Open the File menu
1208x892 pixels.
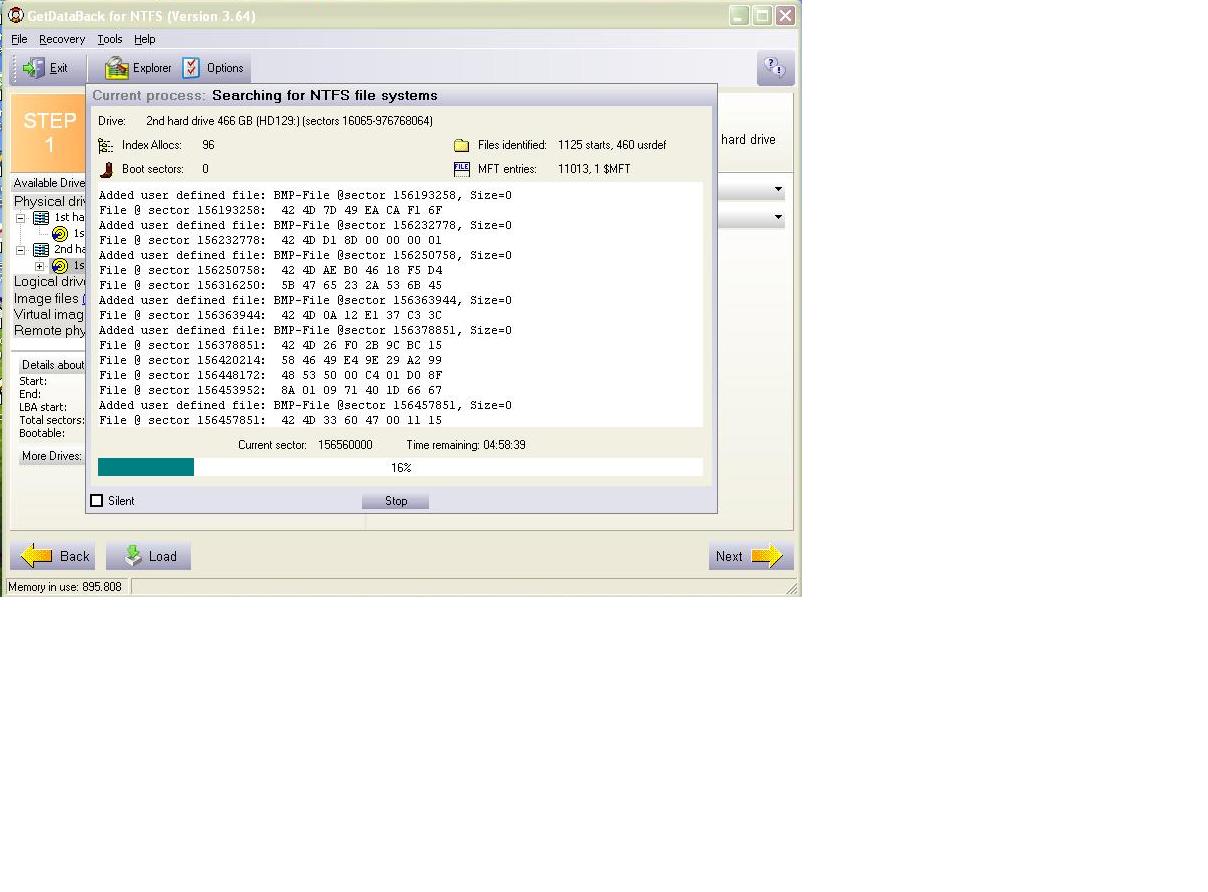click(19, 39)
